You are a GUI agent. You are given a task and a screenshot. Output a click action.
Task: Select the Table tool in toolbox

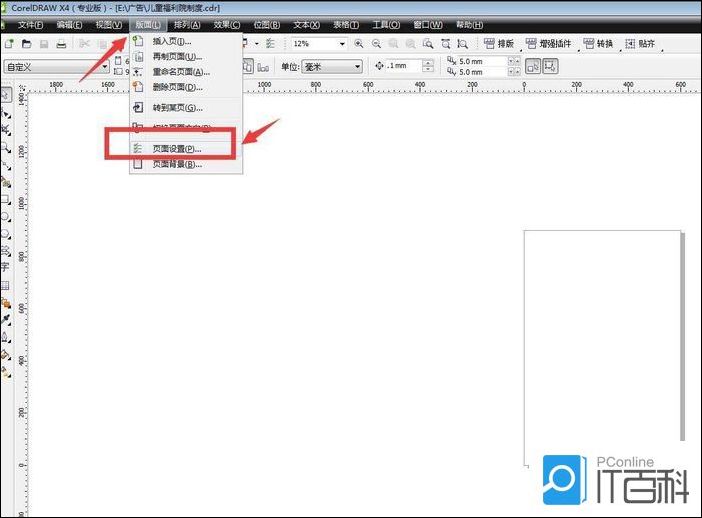click(x=5, y=285)
